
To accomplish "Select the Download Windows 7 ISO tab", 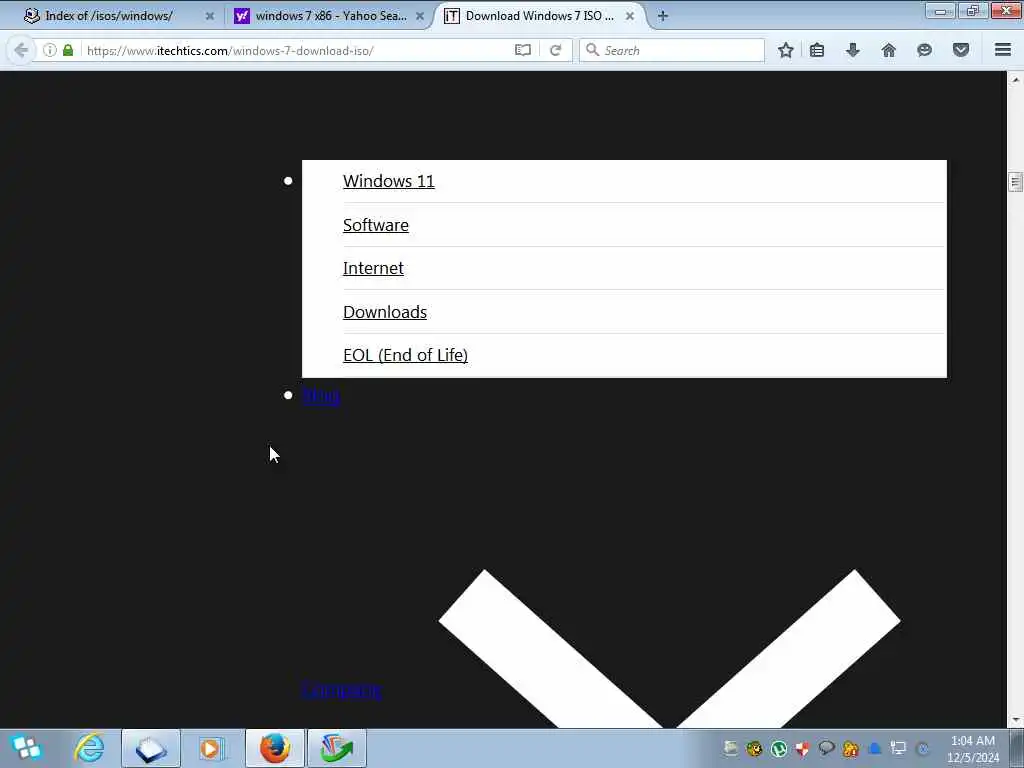I will pos(539,16).
